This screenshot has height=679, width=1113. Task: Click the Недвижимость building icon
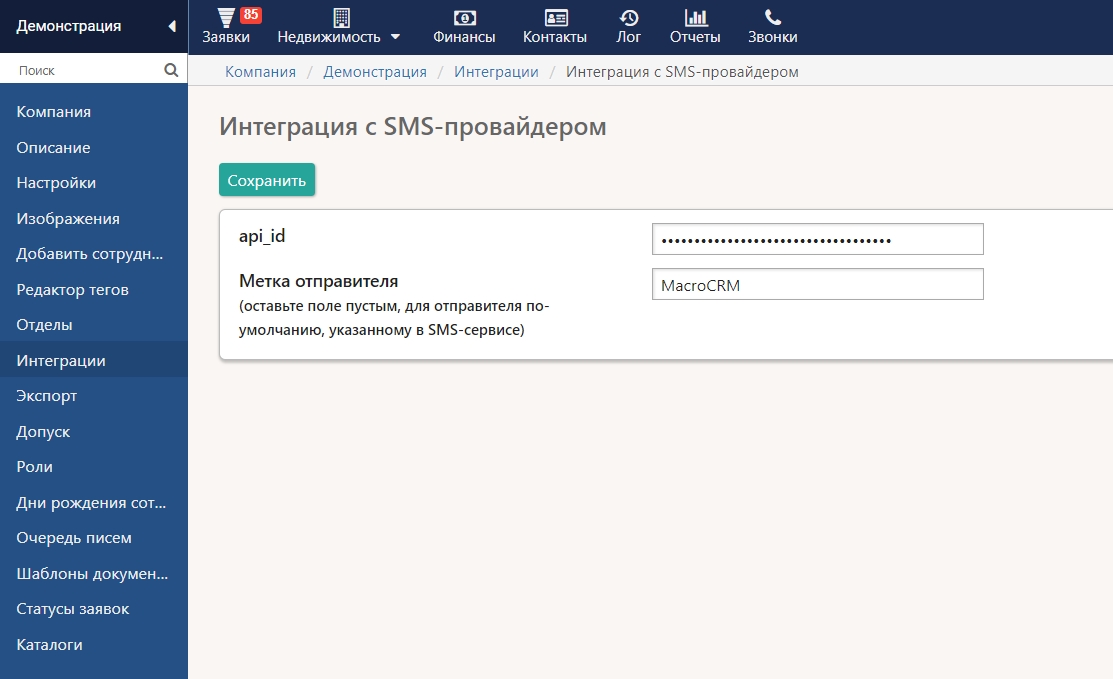(341, 17)
